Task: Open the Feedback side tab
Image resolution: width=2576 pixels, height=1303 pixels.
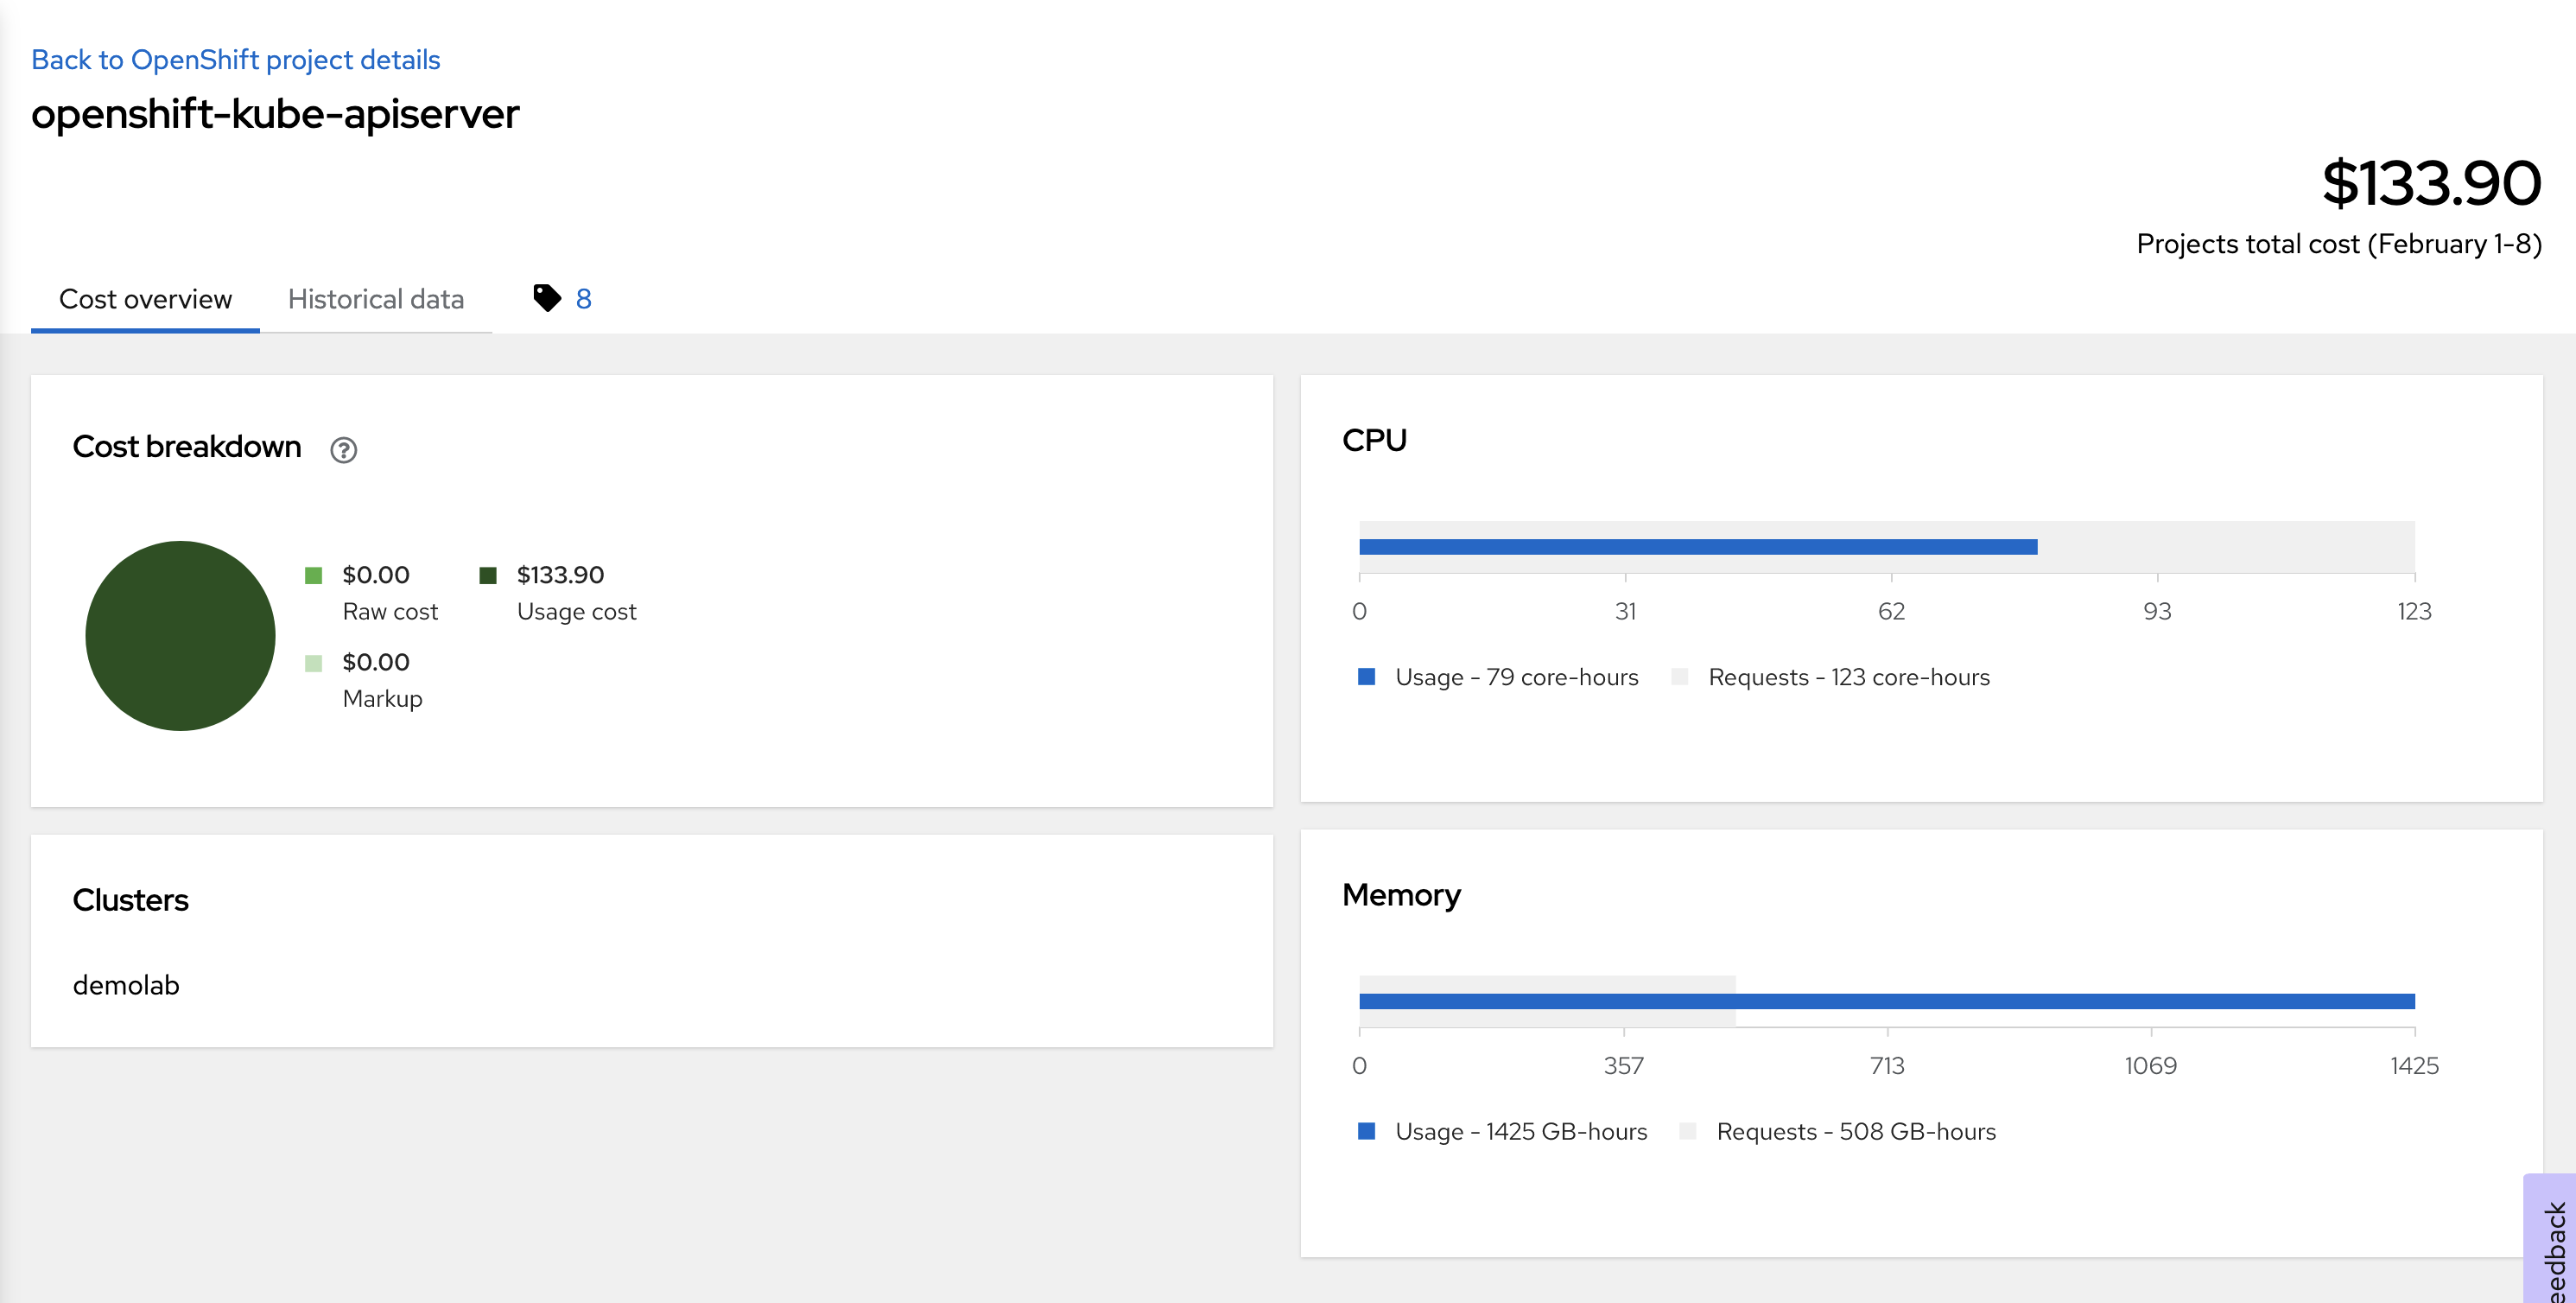Action: click(2553, 1245)
